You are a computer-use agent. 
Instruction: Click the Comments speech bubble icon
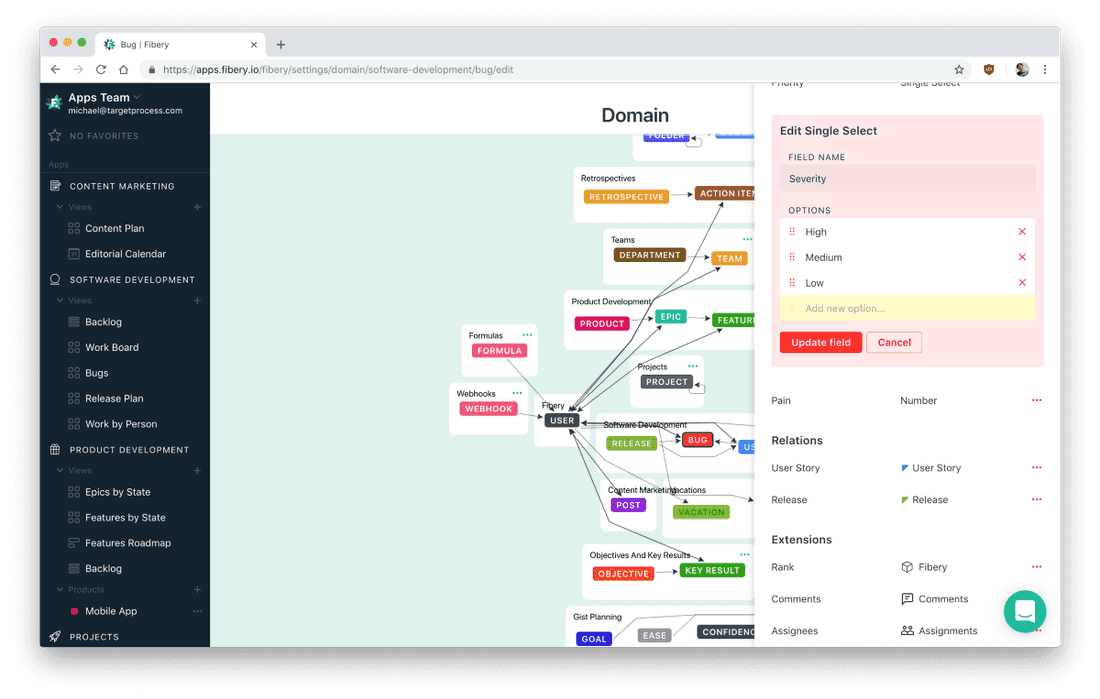pyautogui.click(x=905, y=598)
